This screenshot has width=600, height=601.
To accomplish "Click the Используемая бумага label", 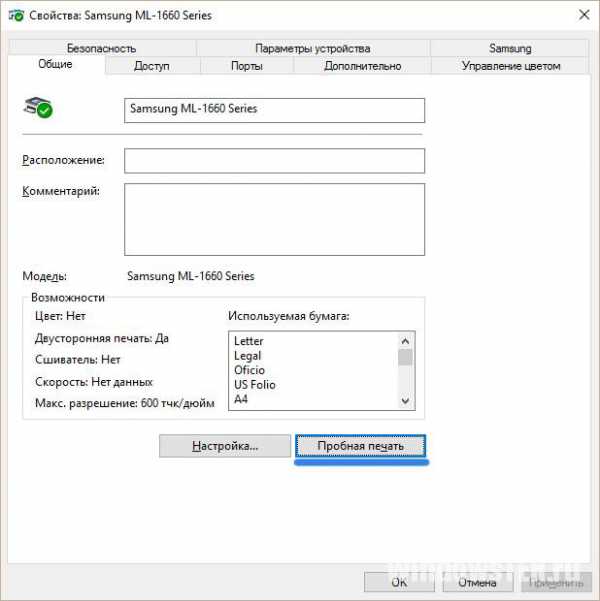I will click(289, 316).
